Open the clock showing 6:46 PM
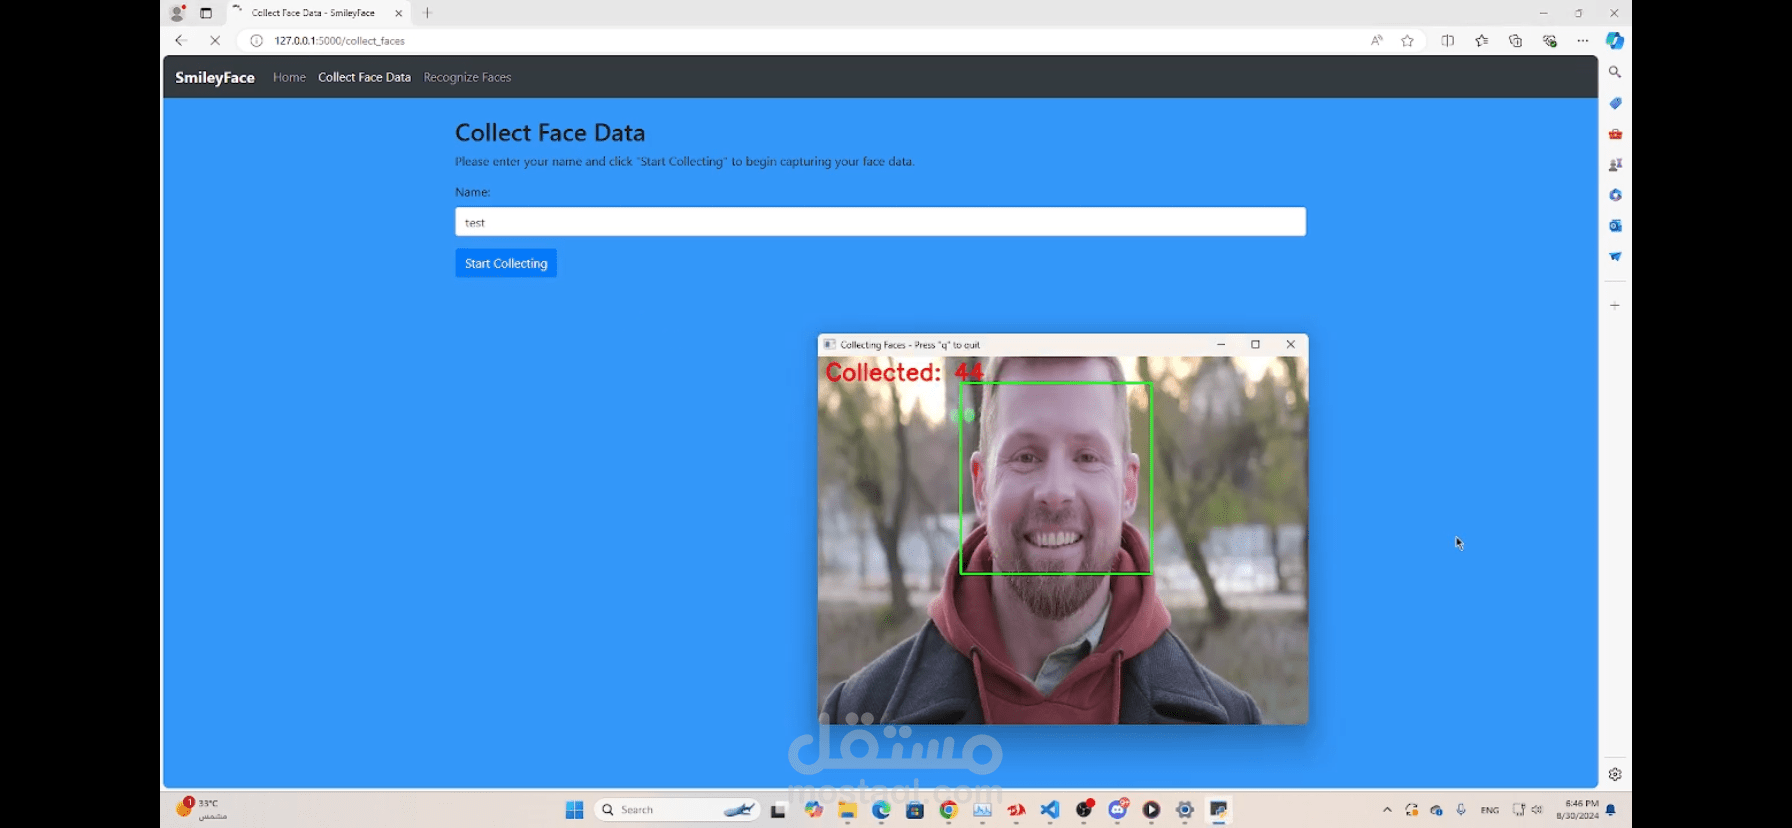Image resolution: width=1792 pixels, height=828 pixels. (x=1578, y=810)
